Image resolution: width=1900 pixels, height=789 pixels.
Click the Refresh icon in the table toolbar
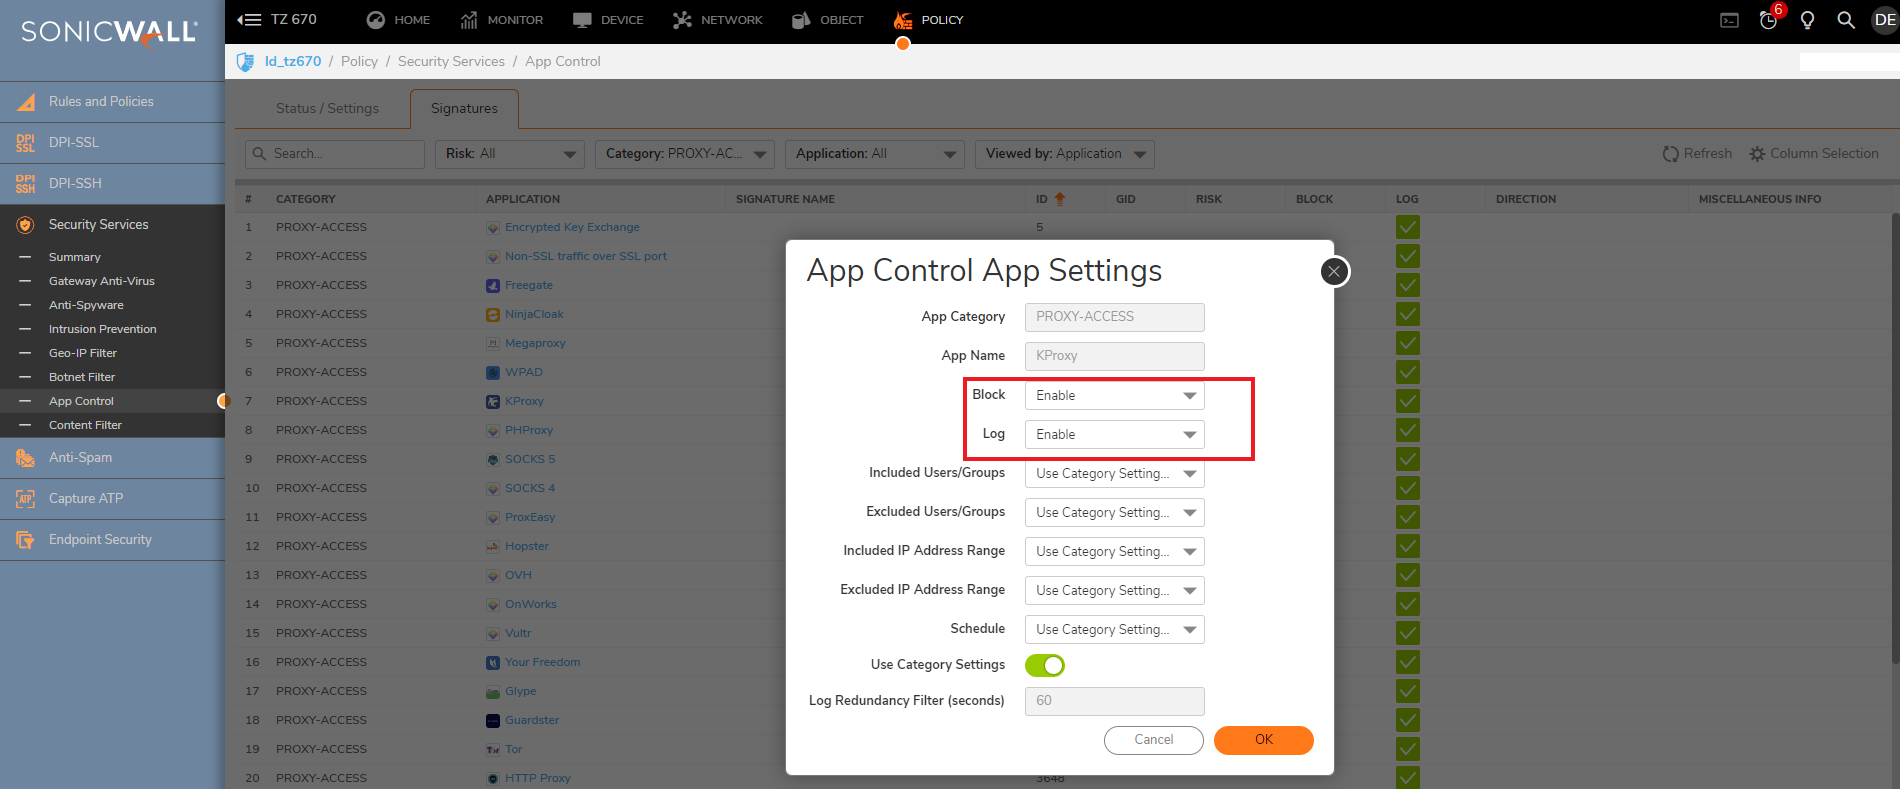1670,154
